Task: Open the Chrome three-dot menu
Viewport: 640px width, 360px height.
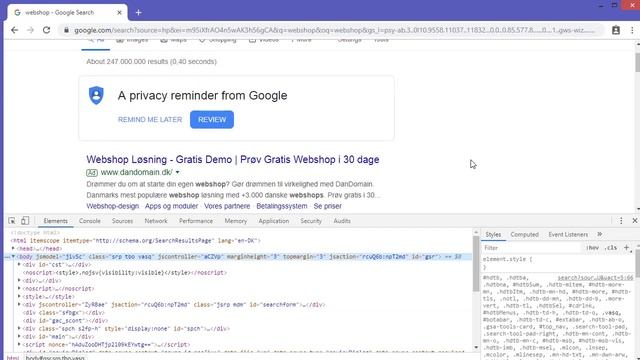Action: click(x=632, y=30)
